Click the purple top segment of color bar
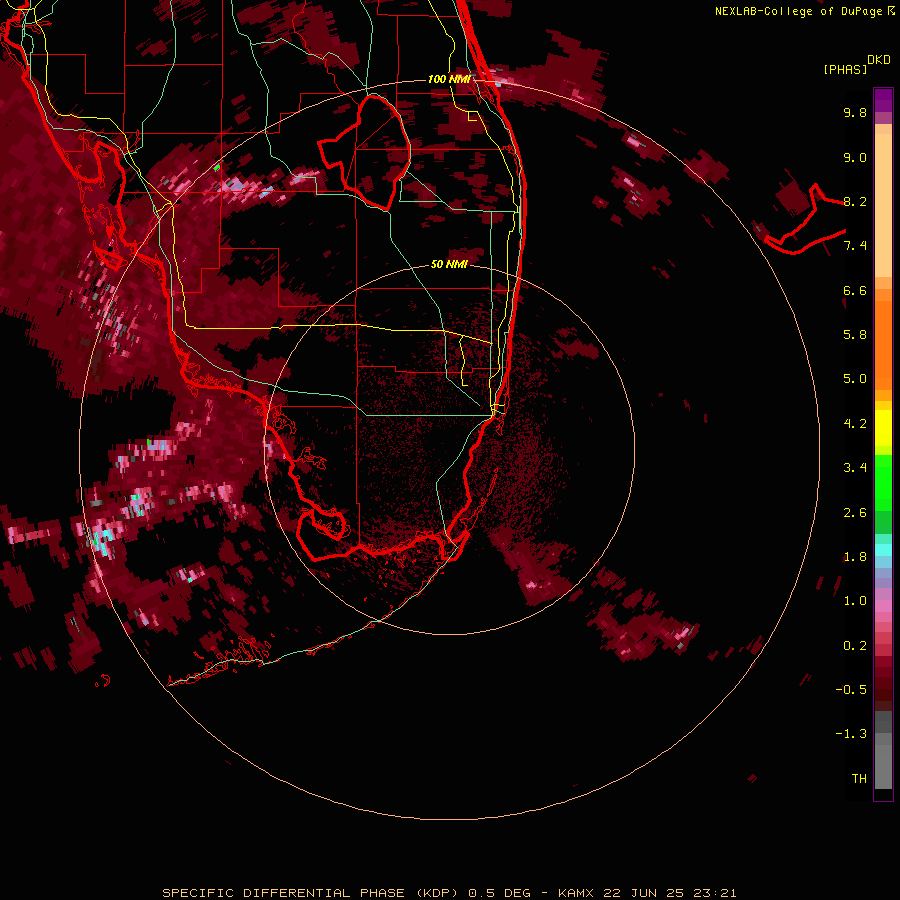This screenshot has width=900, height=900. (883, 100)
